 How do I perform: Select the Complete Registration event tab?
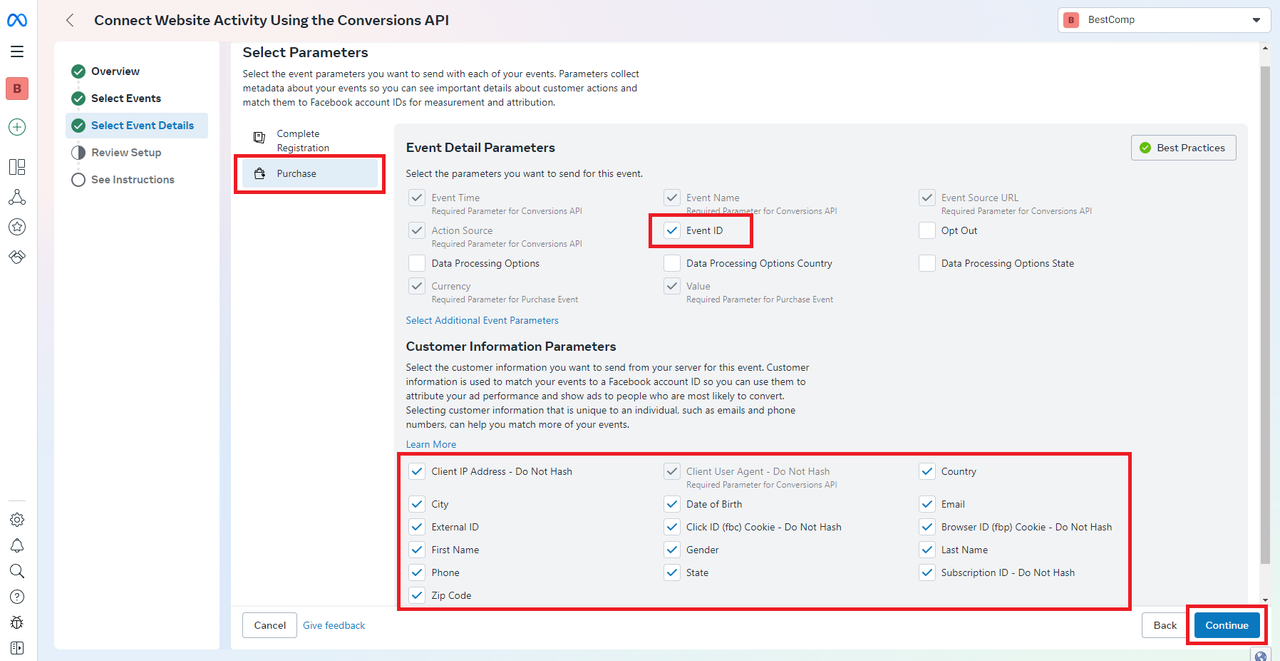pyautogui.click(x=310, y=141)
